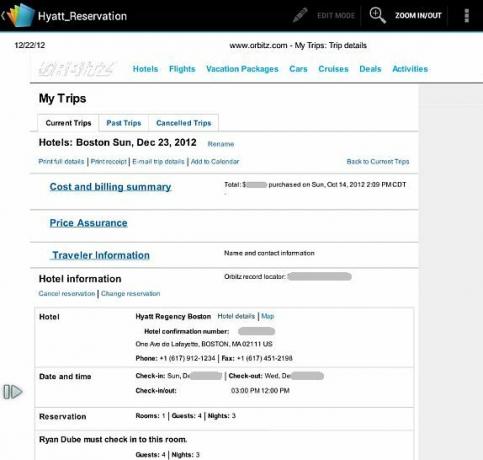The width and height of the screenshot is (483, 460).
Task: Open the three-dot overflow menu
Action: (x=466, y=16)
